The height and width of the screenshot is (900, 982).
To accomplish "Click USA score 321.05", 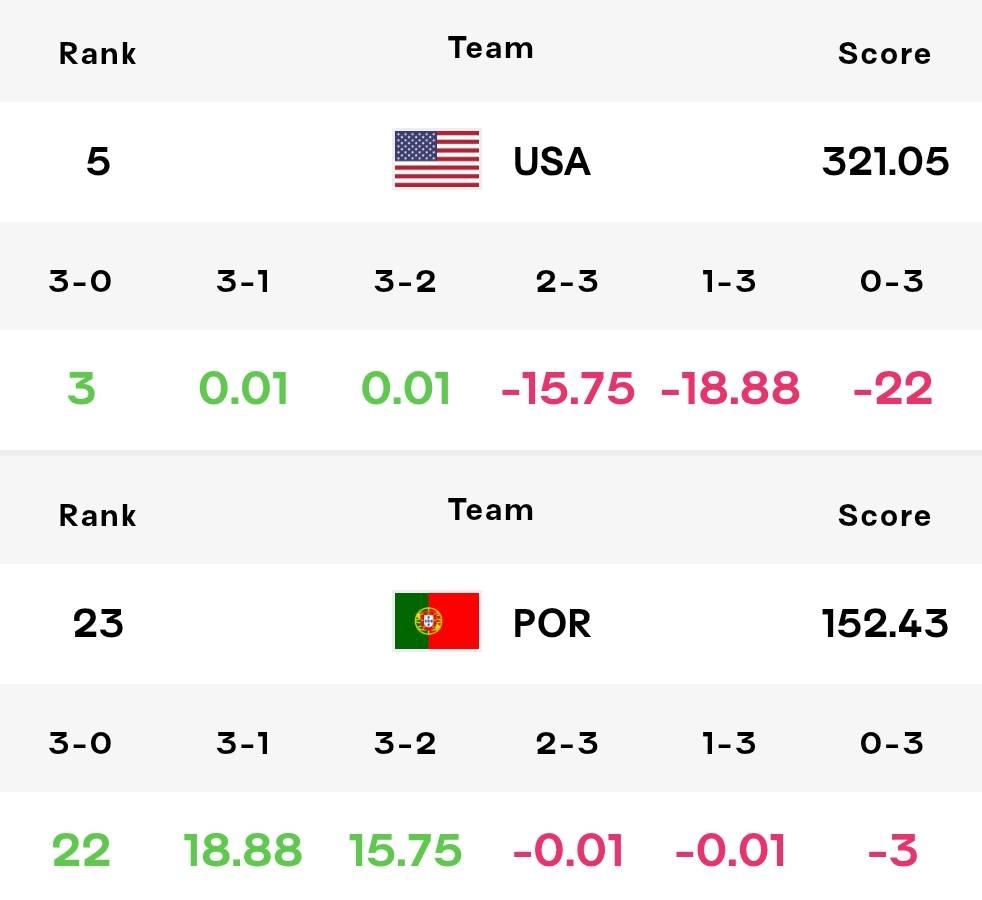I will [x=885, y=161].
